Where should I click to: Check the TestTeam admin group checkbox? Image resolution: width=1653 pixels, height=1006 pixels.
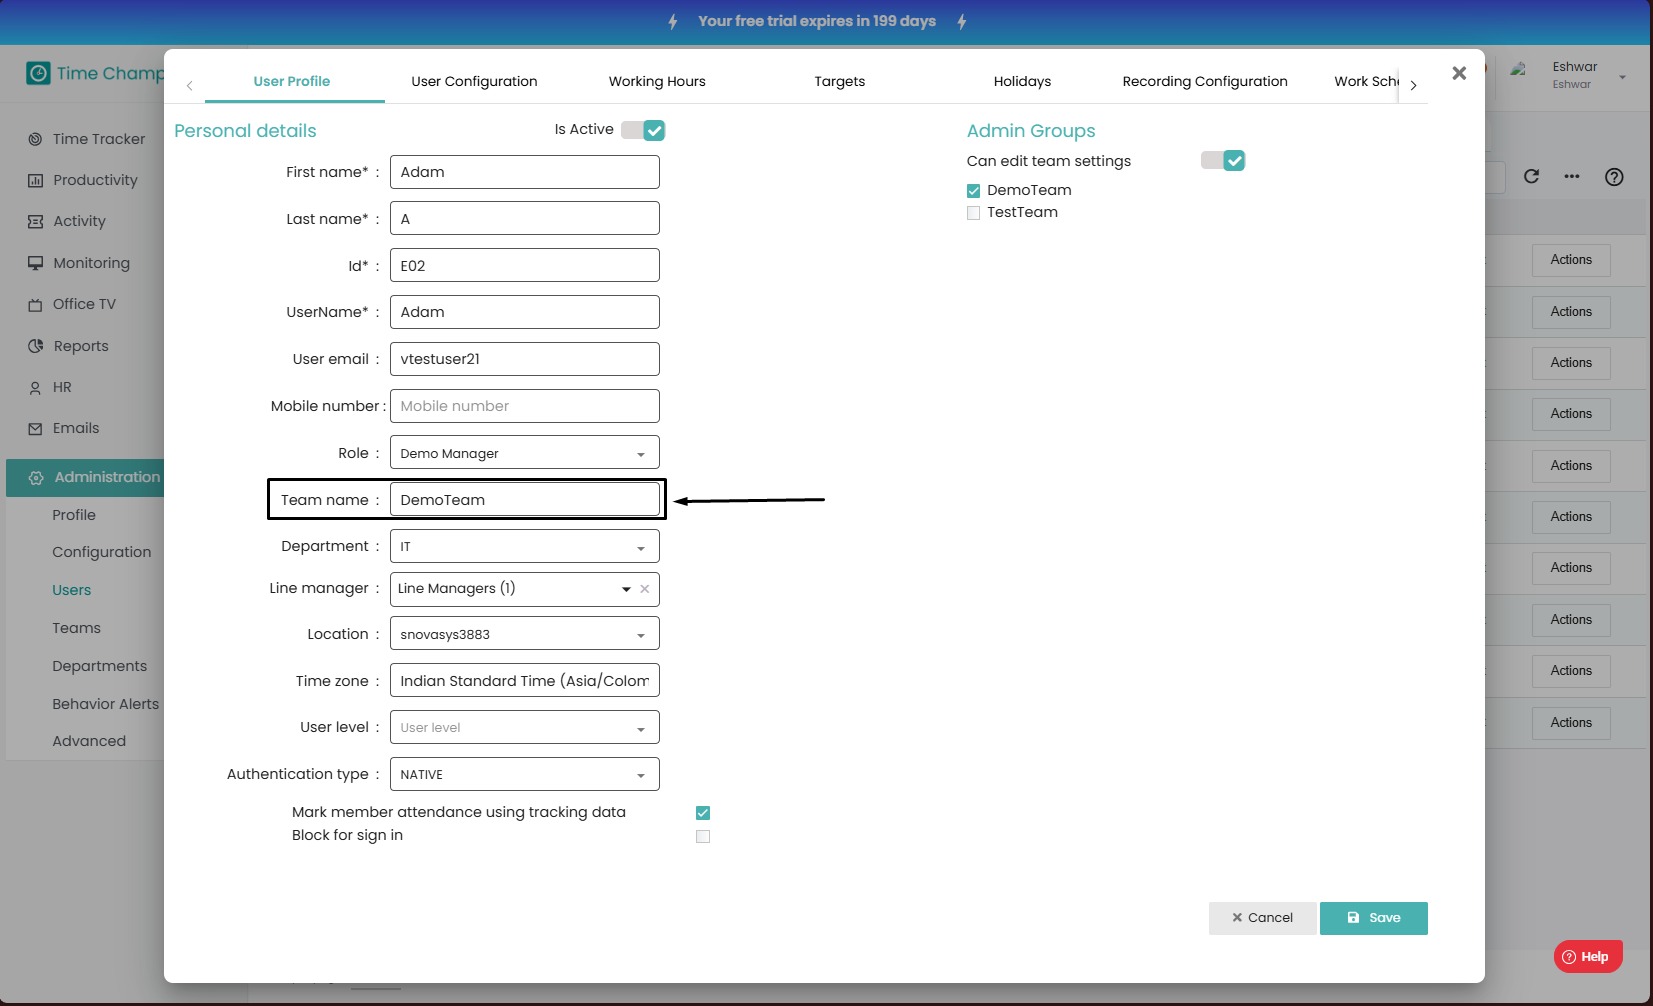973,213
